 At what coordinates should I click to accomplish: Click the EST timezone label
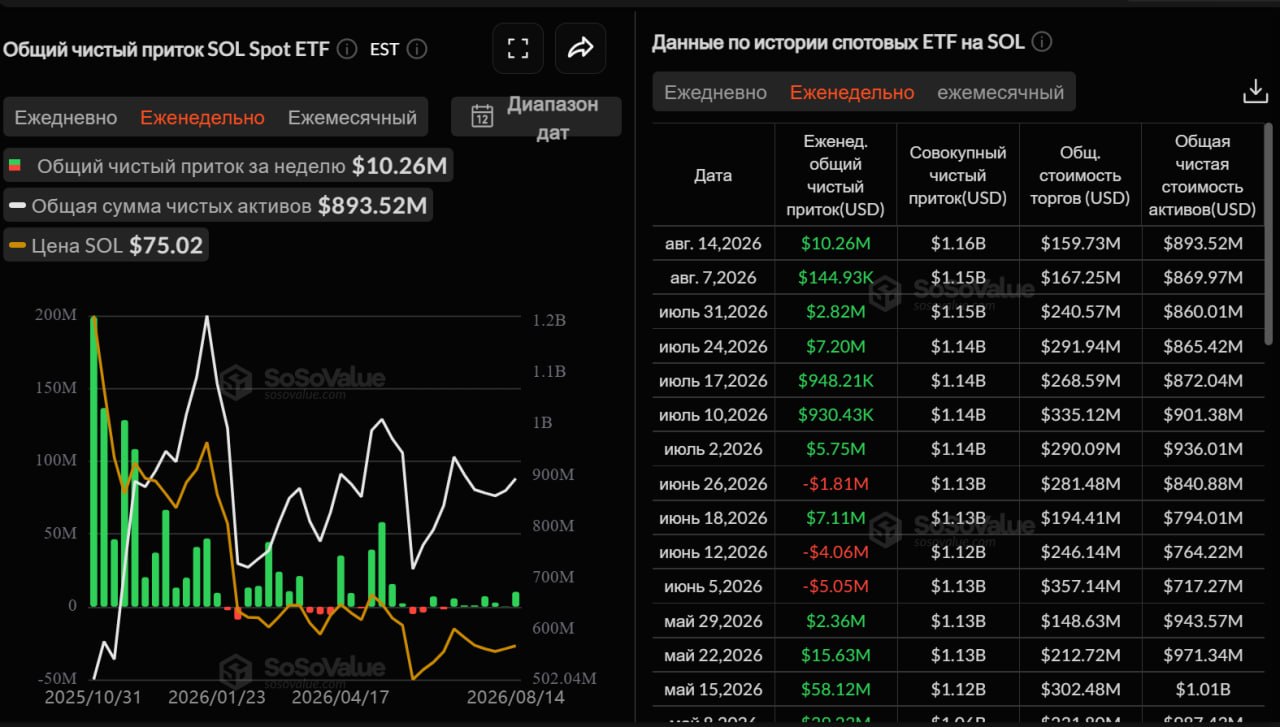(384, 48)
